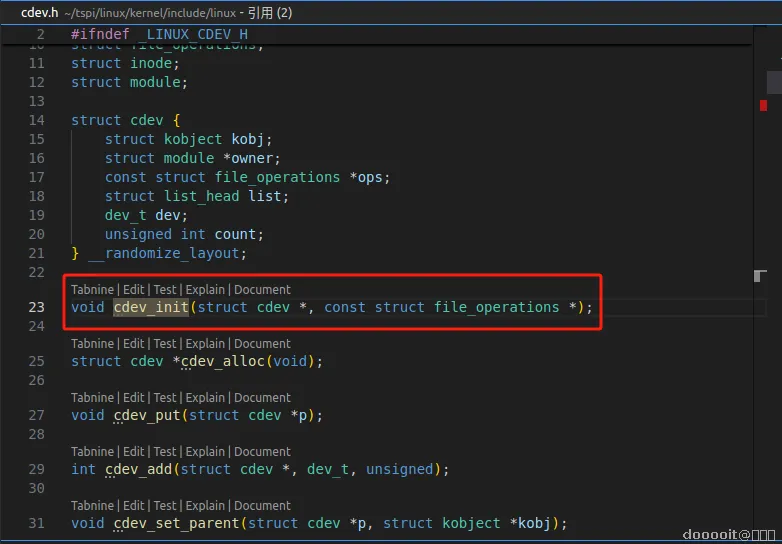
Task: Click the dev_t type on line 19
Action: point(126,215)
